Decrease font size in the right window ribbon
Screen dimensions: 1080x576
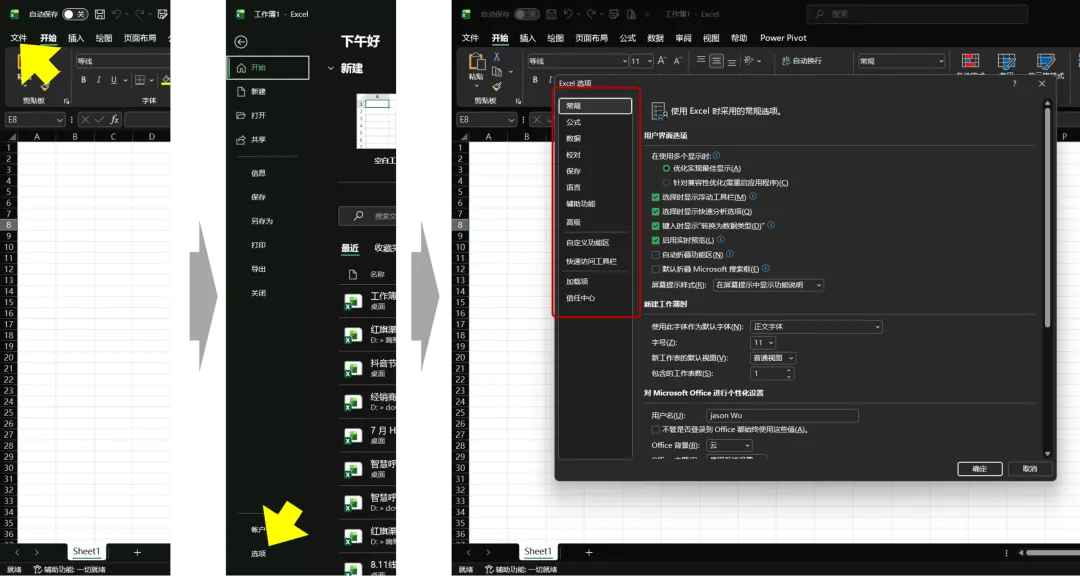pyautogui.click(x=677, y=61)
